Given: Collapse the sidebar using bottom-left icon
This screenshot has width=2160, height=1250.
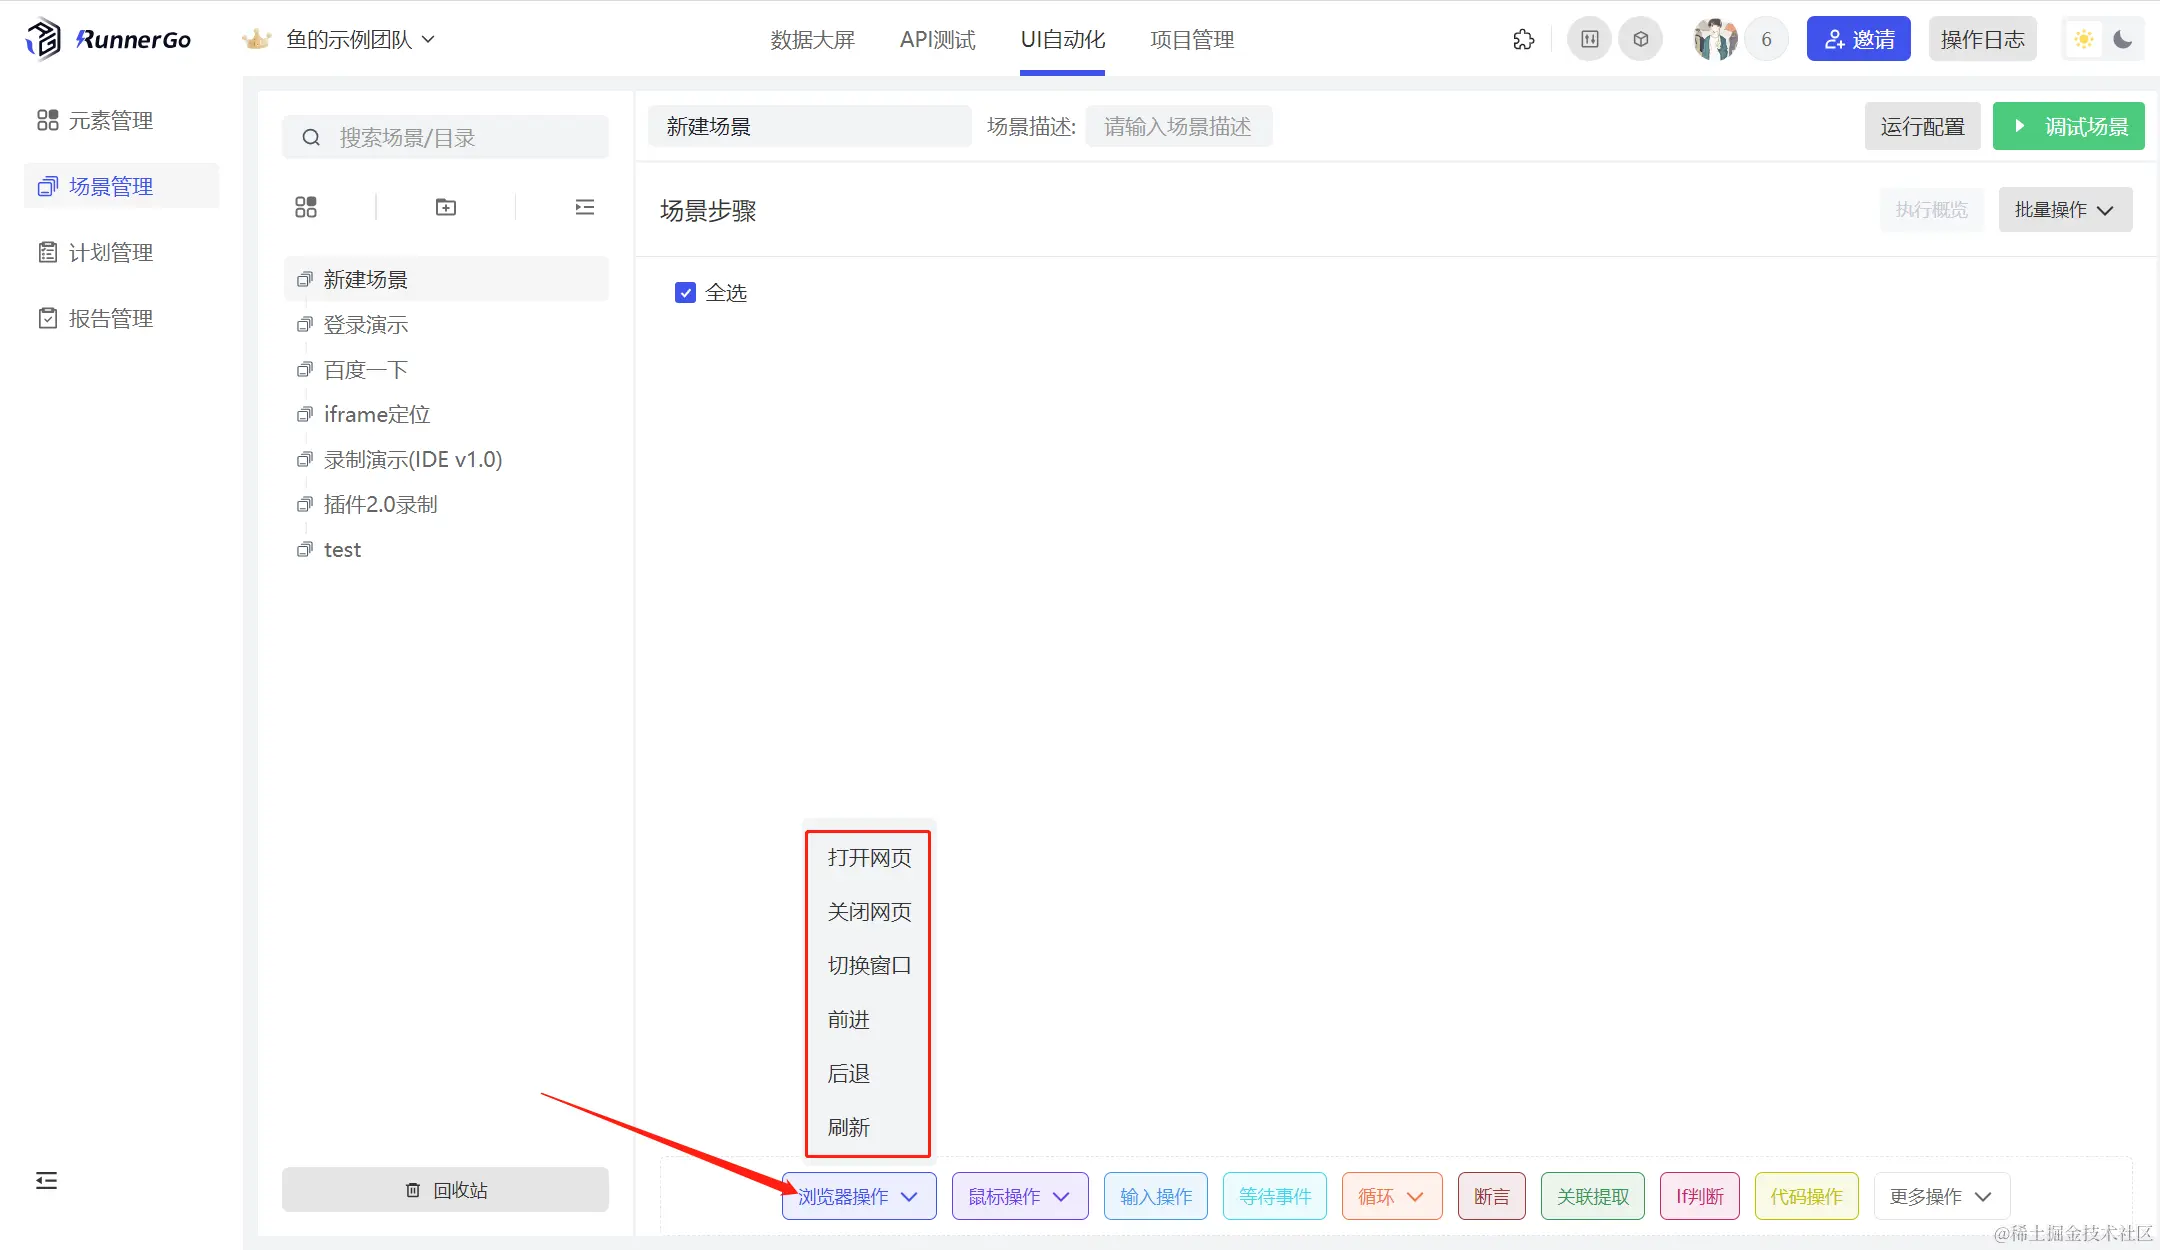Looking at the screenshot, I should click(x=46, y=1180).
